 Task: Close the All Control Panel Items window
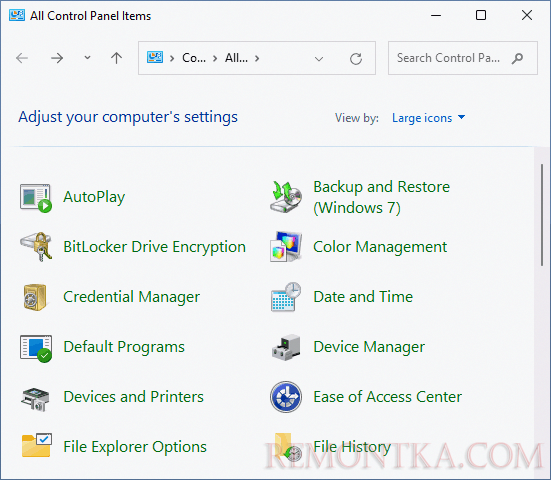click(x=527, y=15)
